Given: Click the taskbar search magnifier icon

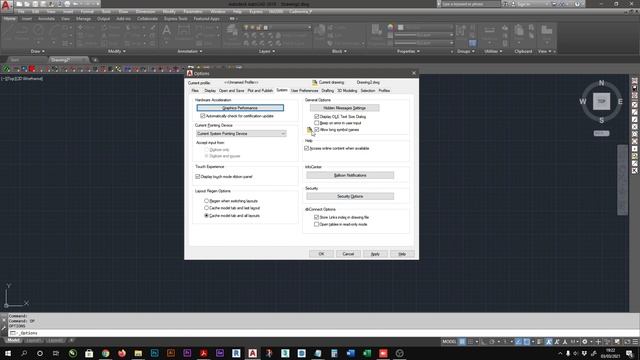Looking at the screenshot, I should coord(24,353).
